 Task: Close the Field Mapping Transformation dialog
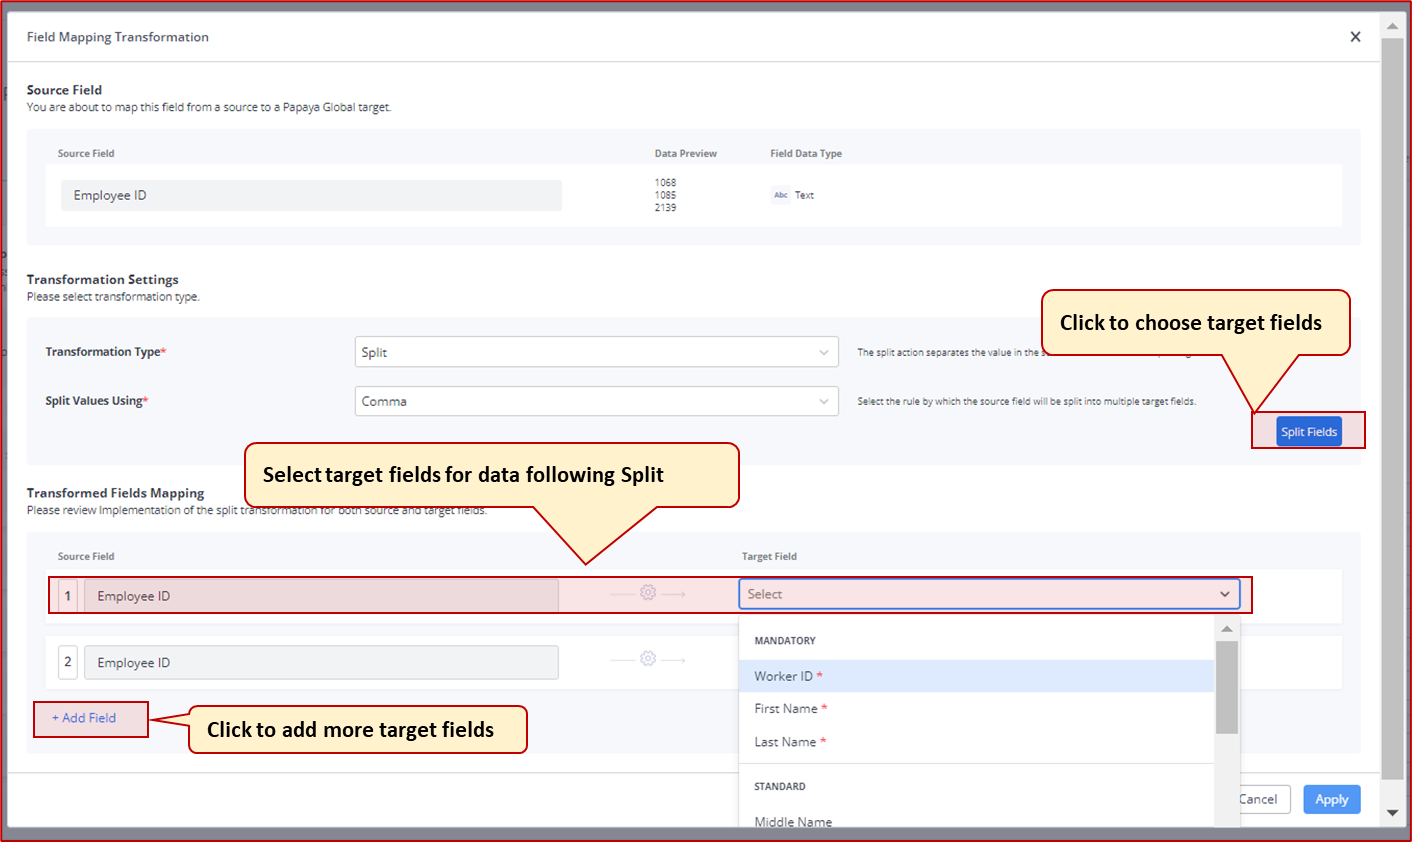(x=1355, y=36)
